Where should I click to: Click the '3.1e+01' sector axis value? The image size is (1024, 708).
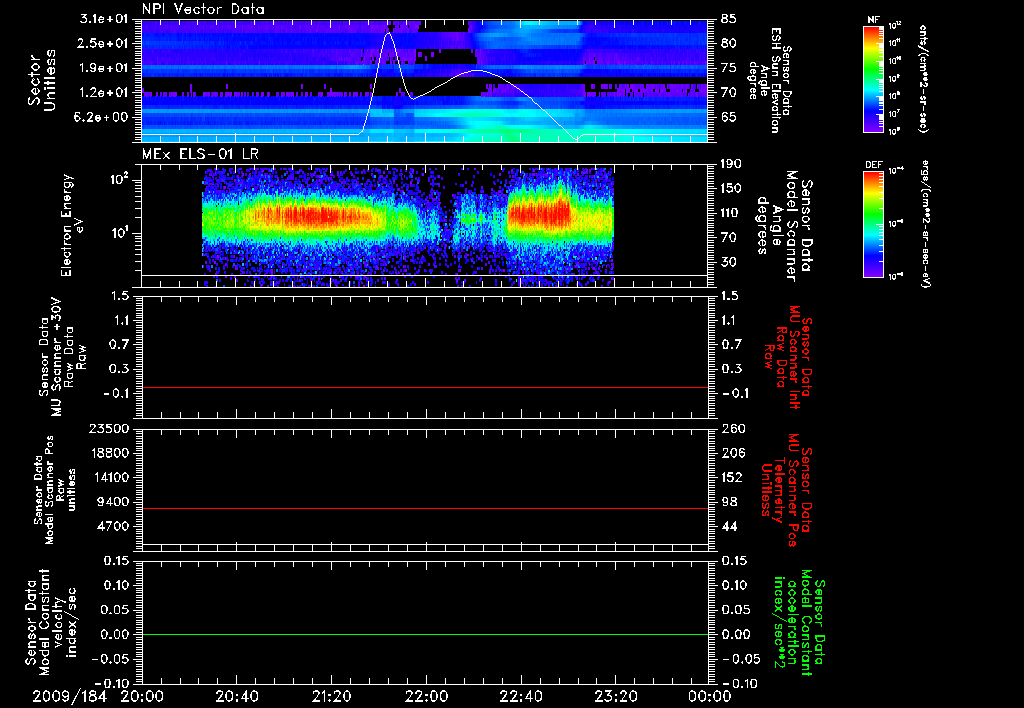tap(104, 19)
